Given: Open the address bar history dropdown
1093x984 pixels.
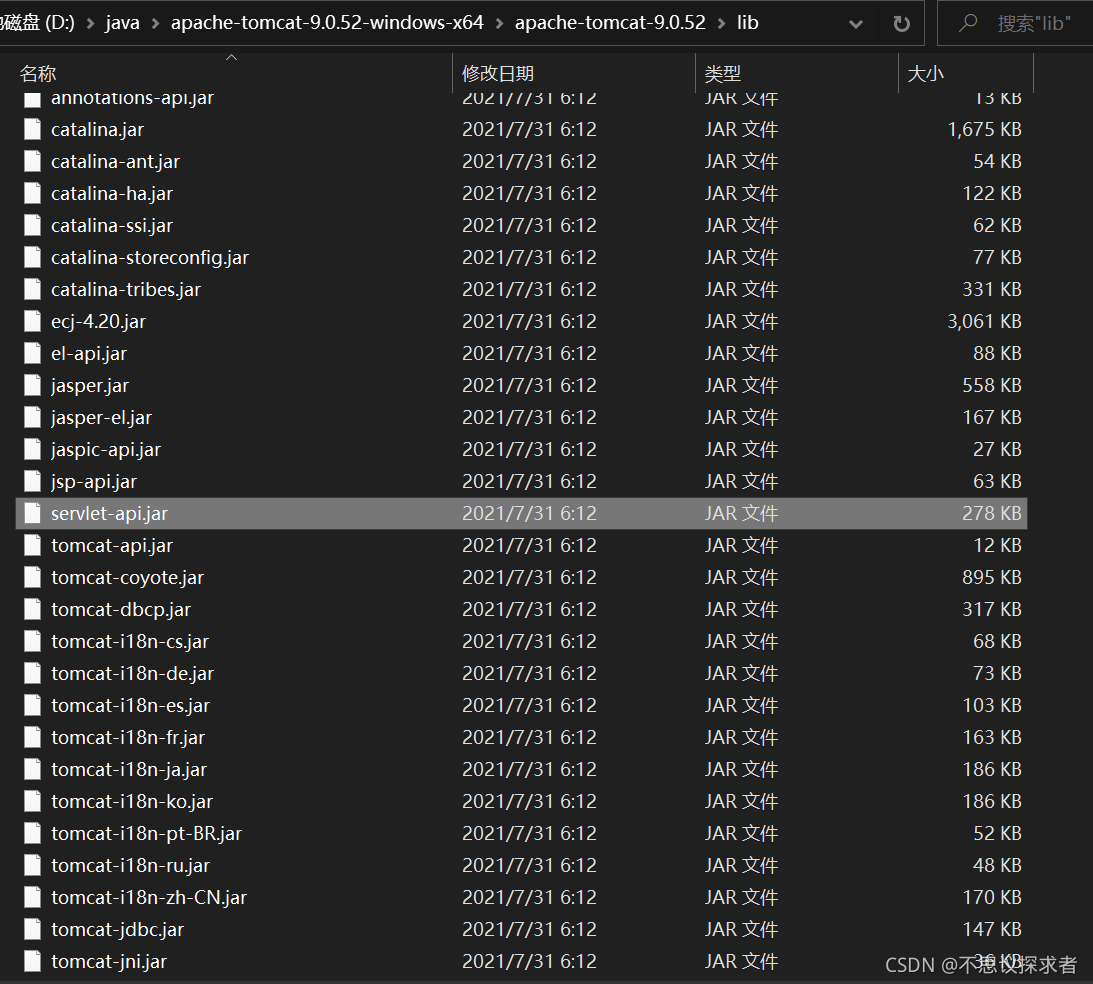Looking at the screenshot, I should 855,24.
